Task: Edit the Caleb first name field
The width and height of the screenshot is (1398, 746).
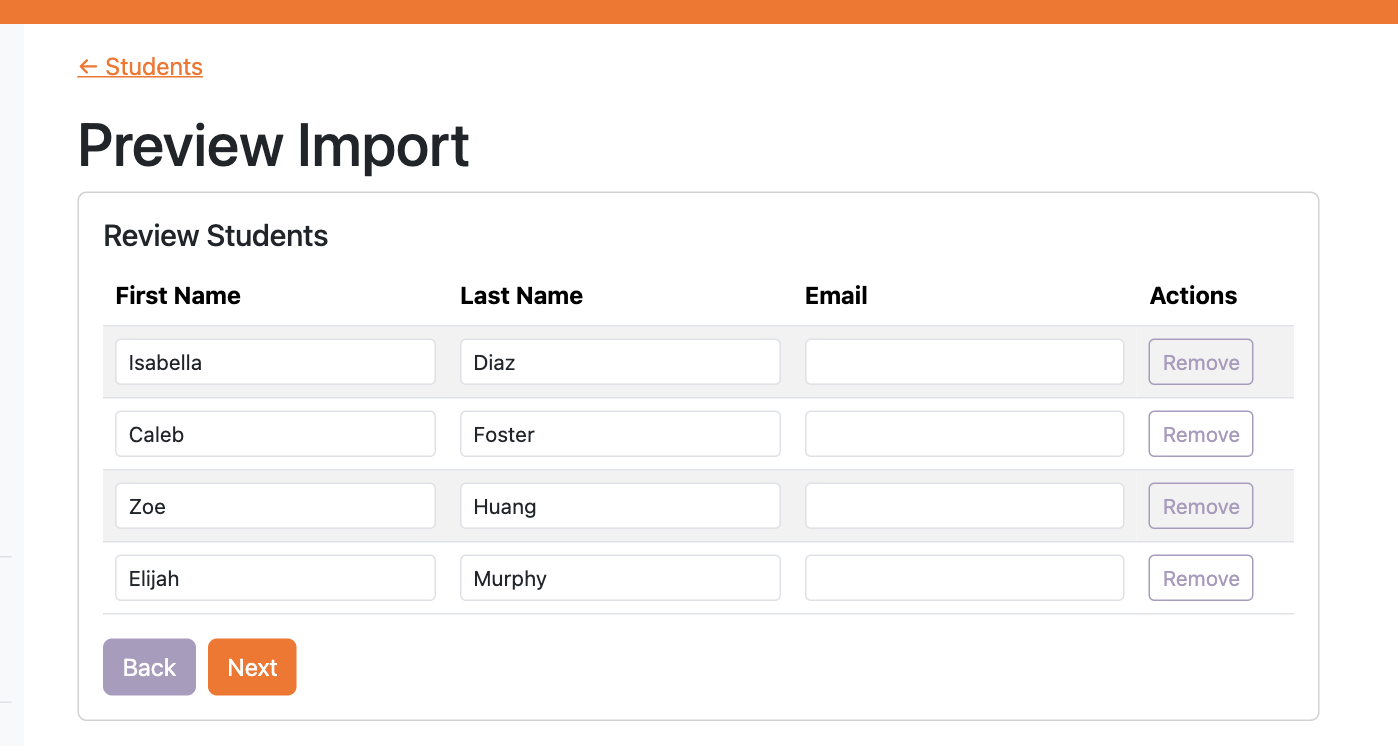Action: (x=275, y=434)
